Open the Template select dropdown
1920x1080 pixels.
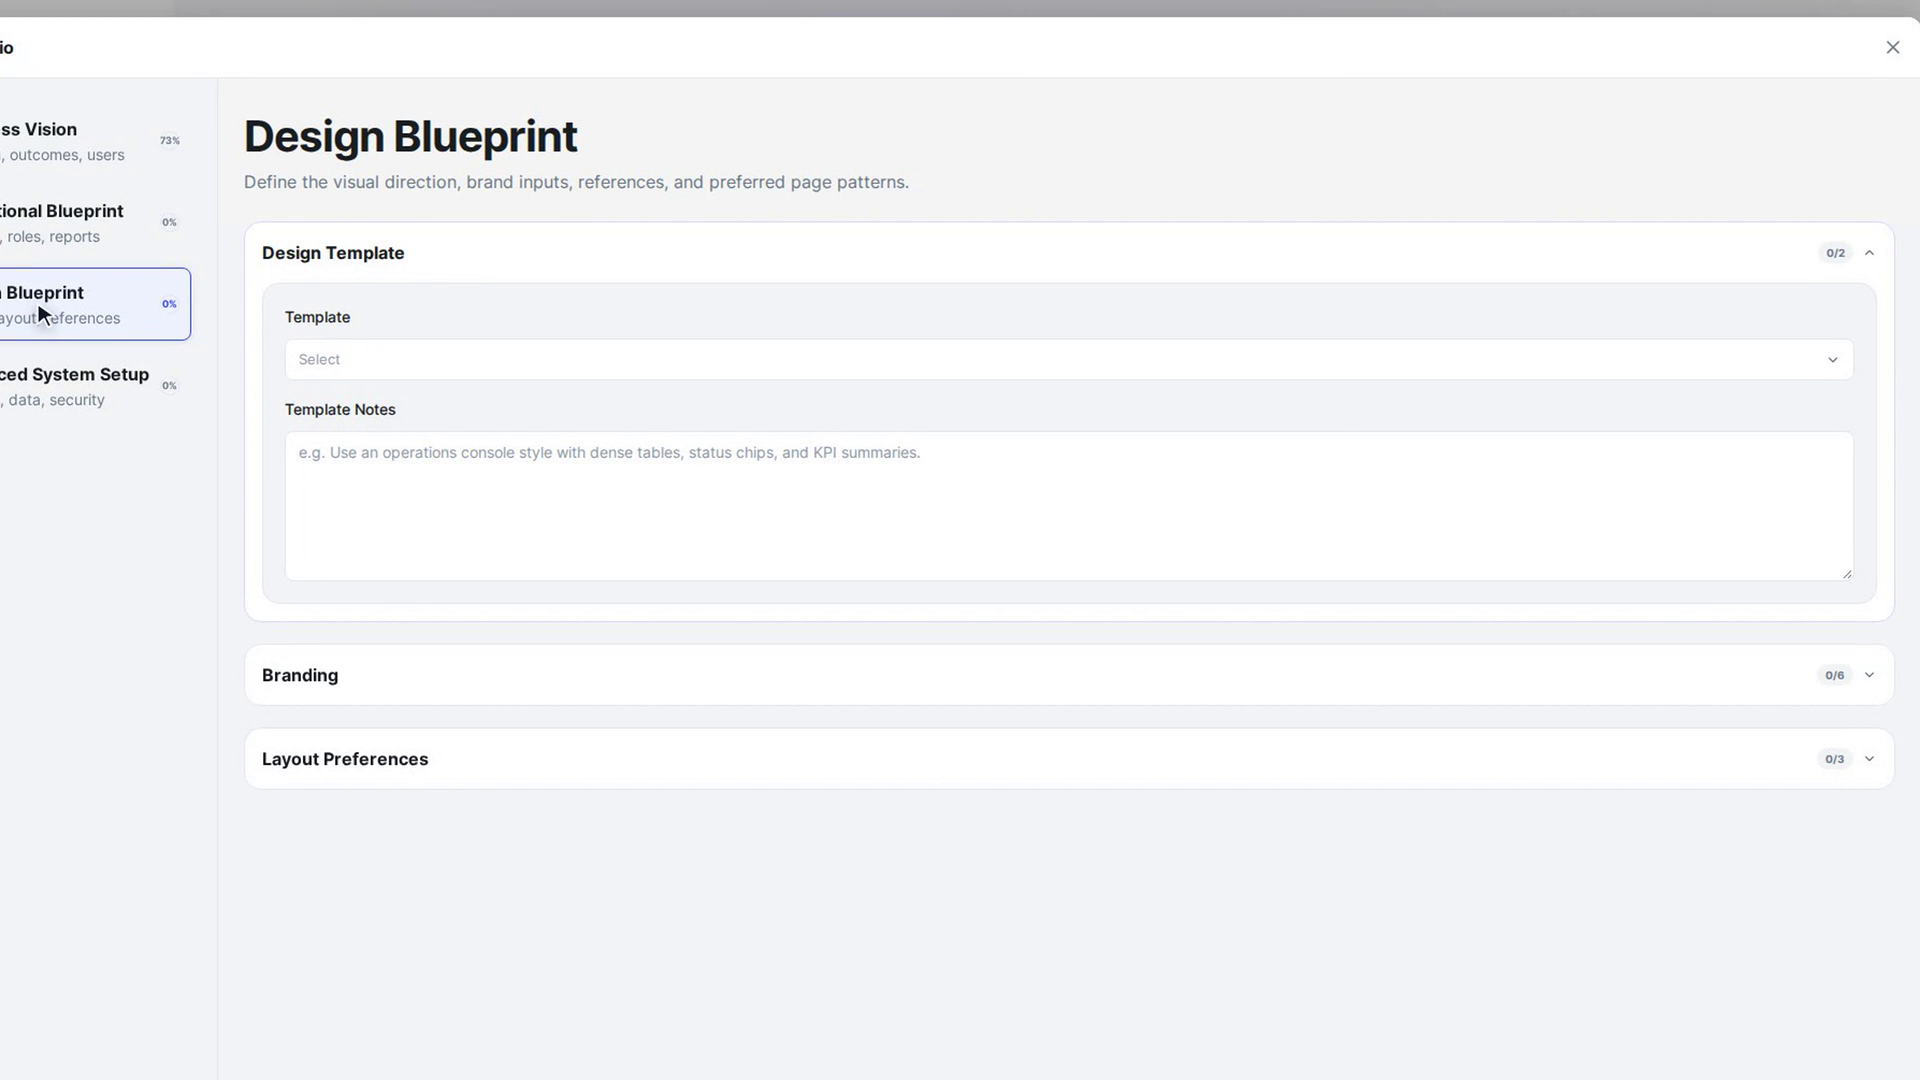click(x=1069, y=360)
